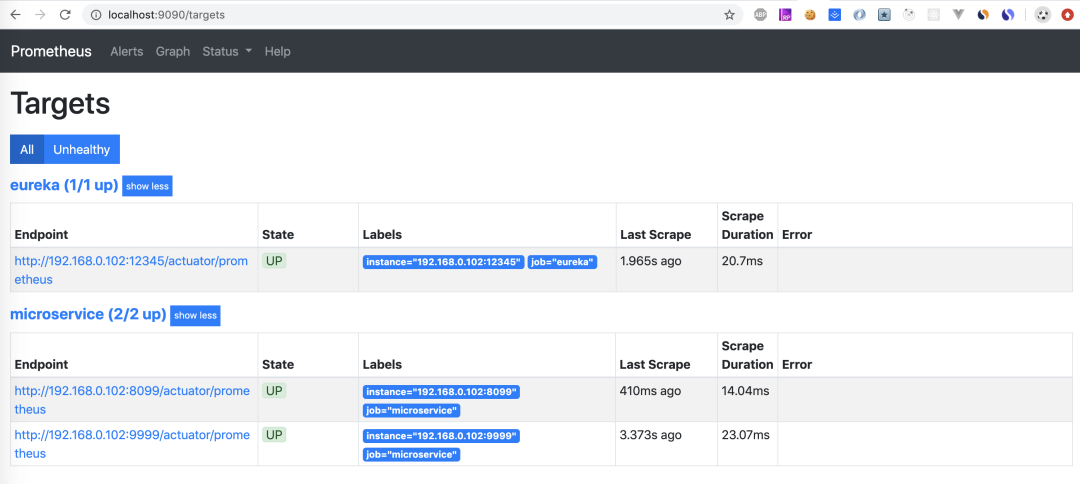The image size is (1080, 484).
Task: Reload the Prometheus targets page
Action: 65,15
